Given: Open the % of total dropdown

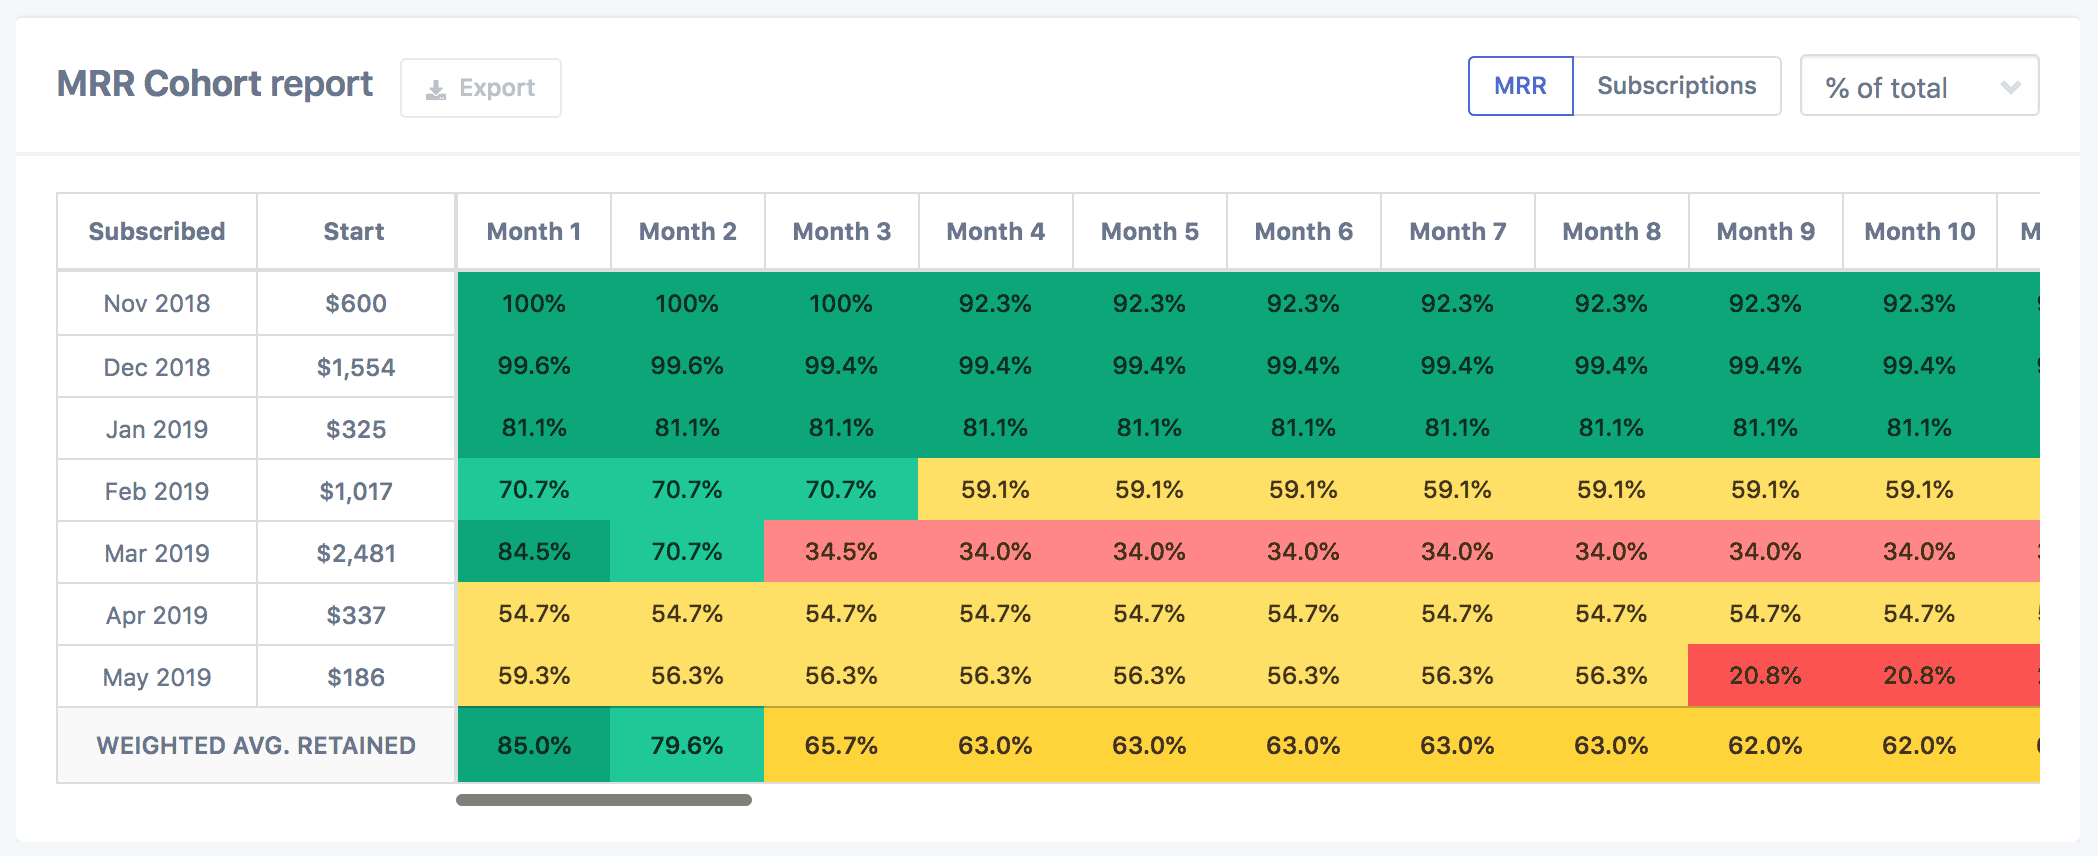Looking at the screenshot, I should tap(1919, 86).
